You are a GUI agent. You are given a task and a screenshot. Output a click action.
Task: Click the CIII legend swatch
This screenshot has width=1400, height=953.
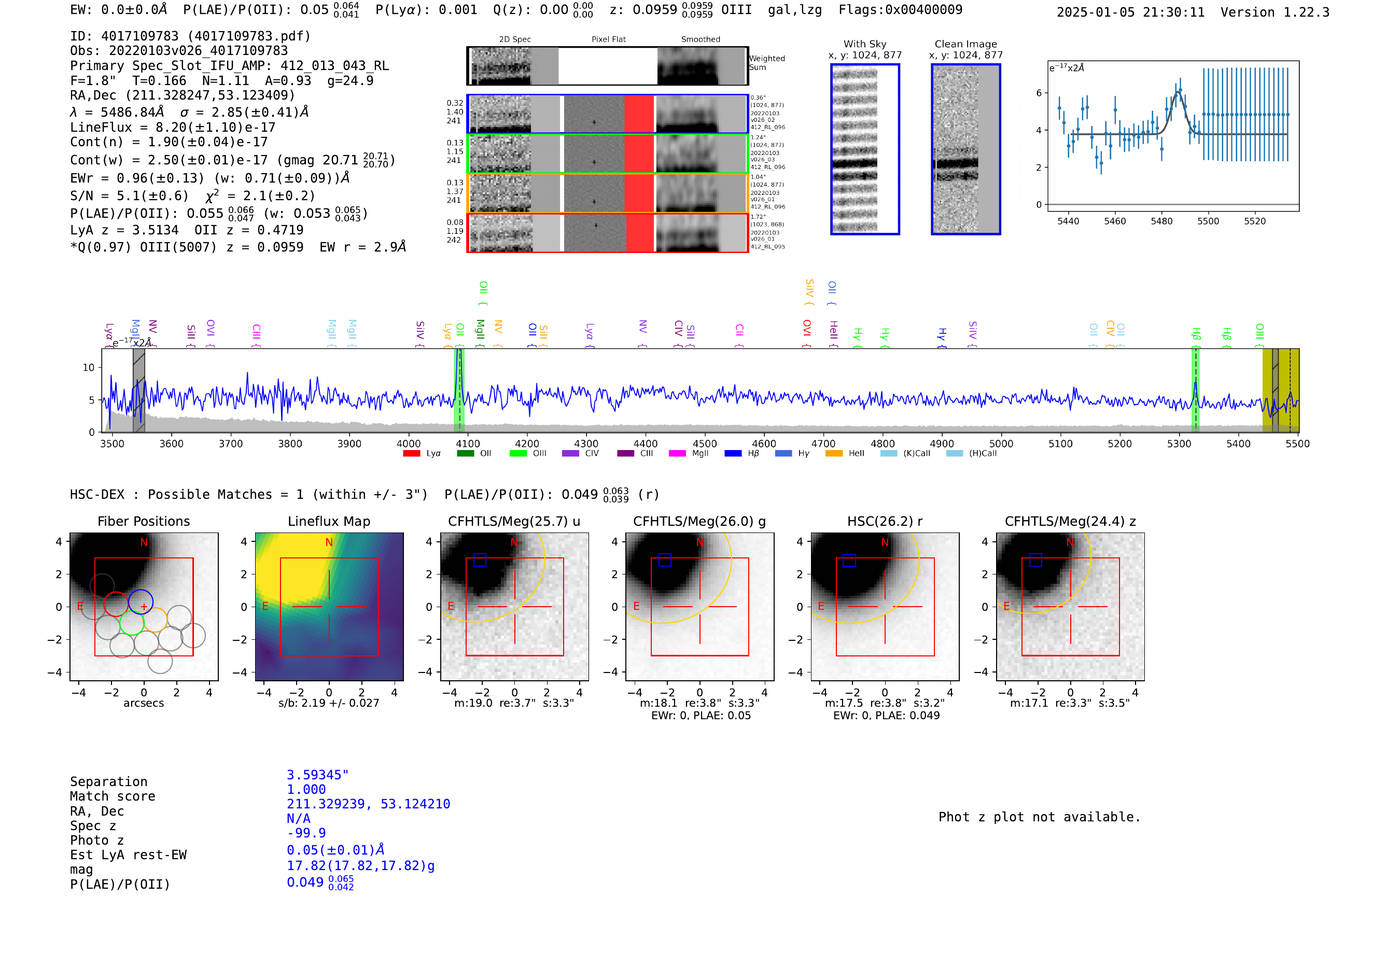[x=625, y=453]
